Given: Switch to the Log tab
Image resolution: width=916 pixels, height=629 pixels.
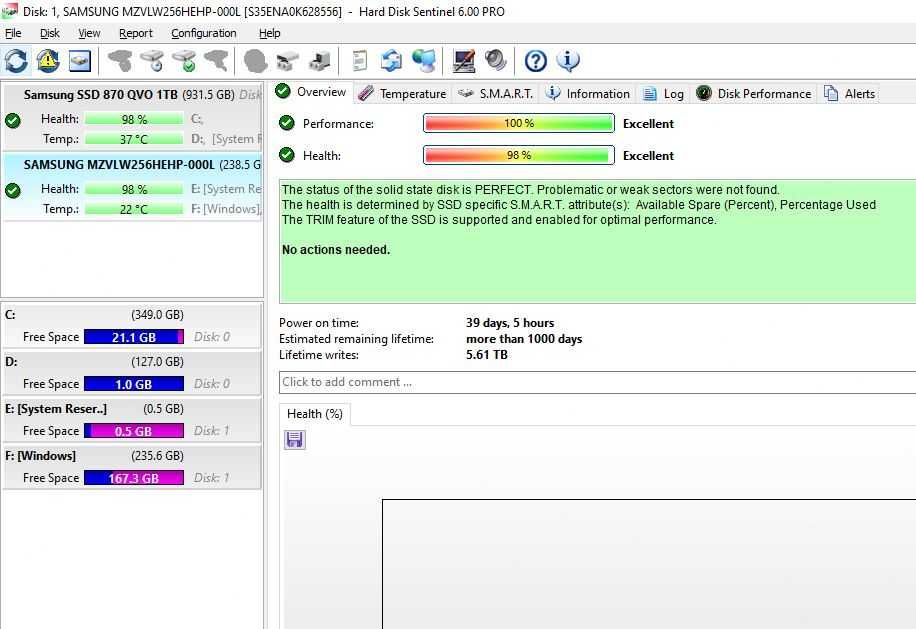Looking at the screenshot, I should click(x=663, y=93).
